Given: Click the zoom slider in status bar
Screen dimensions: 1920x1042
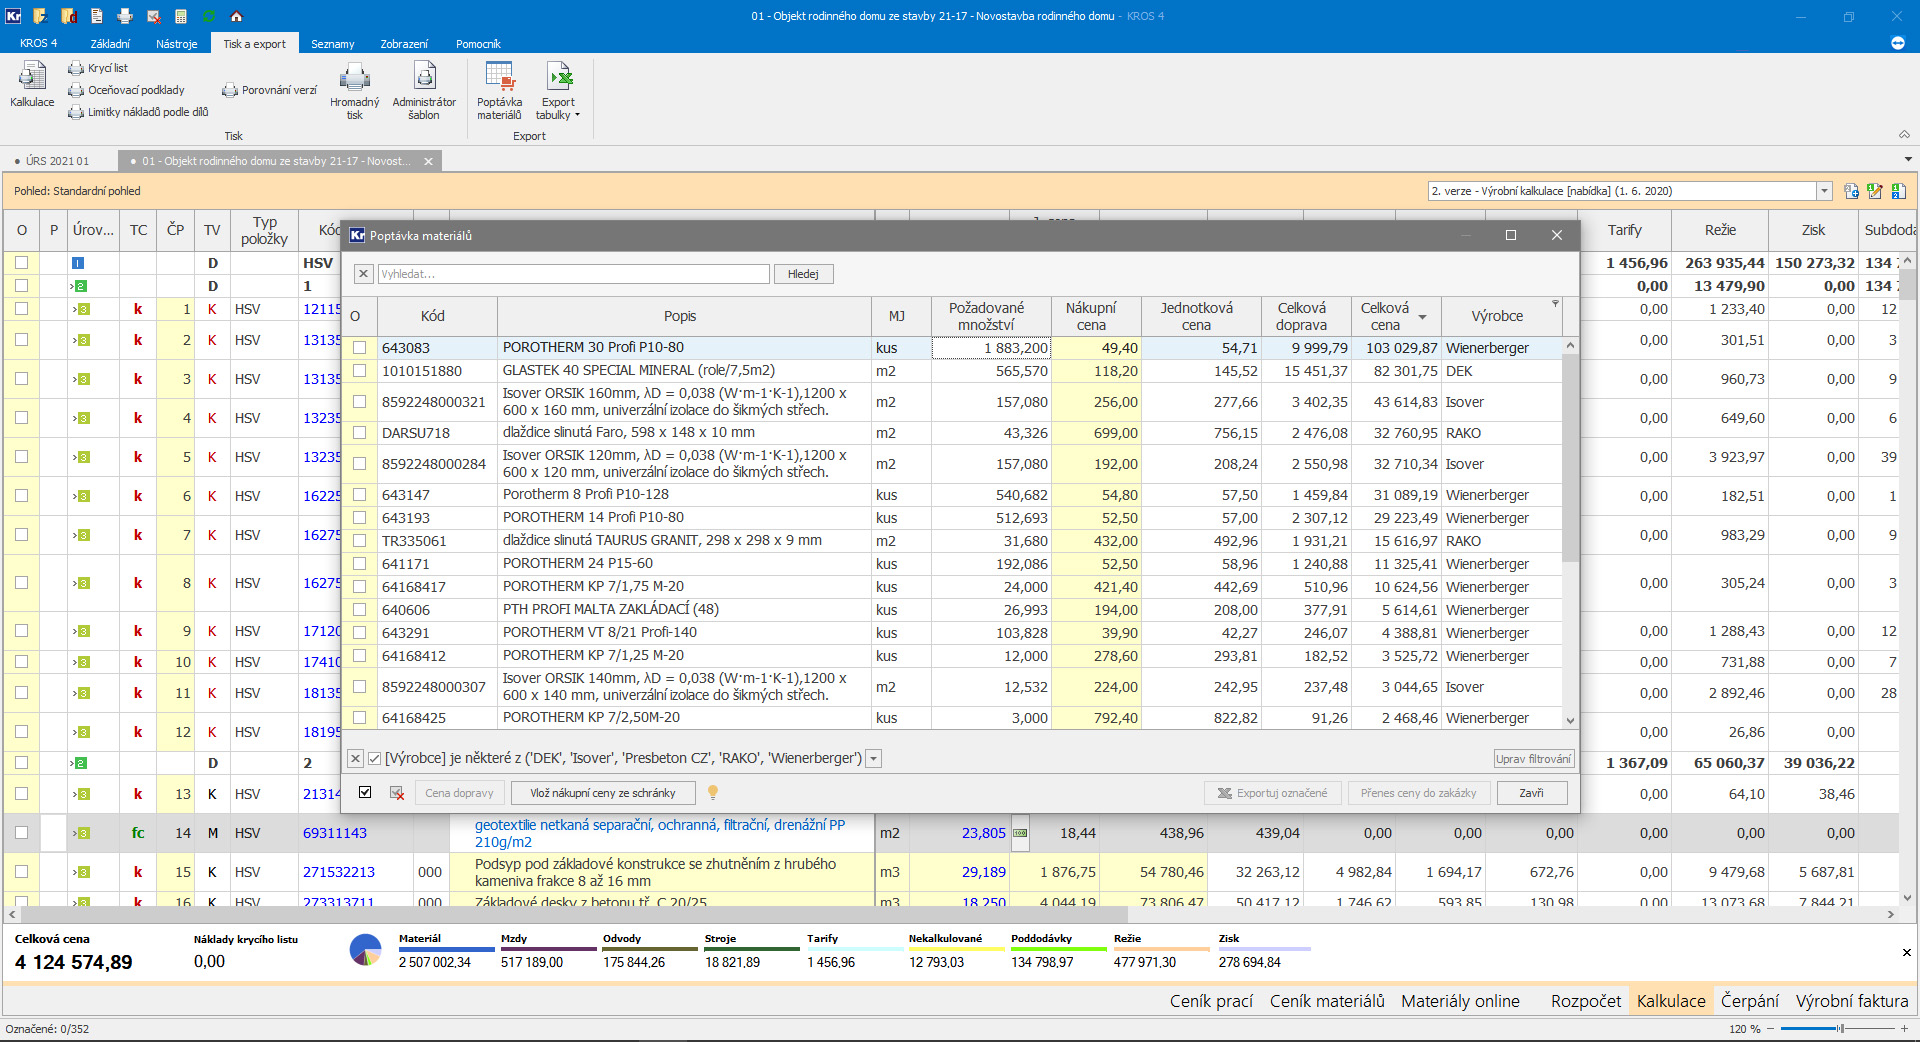Looking at the screenshot, I should tap(1838, 1029).
